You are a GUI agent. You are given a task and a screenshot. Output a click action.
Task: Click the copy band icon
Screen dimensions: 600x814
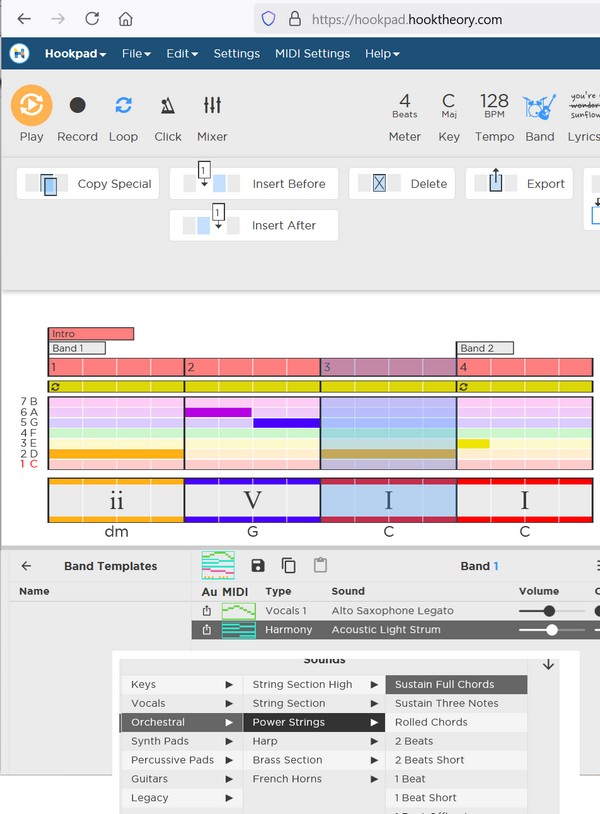(289, 566)
